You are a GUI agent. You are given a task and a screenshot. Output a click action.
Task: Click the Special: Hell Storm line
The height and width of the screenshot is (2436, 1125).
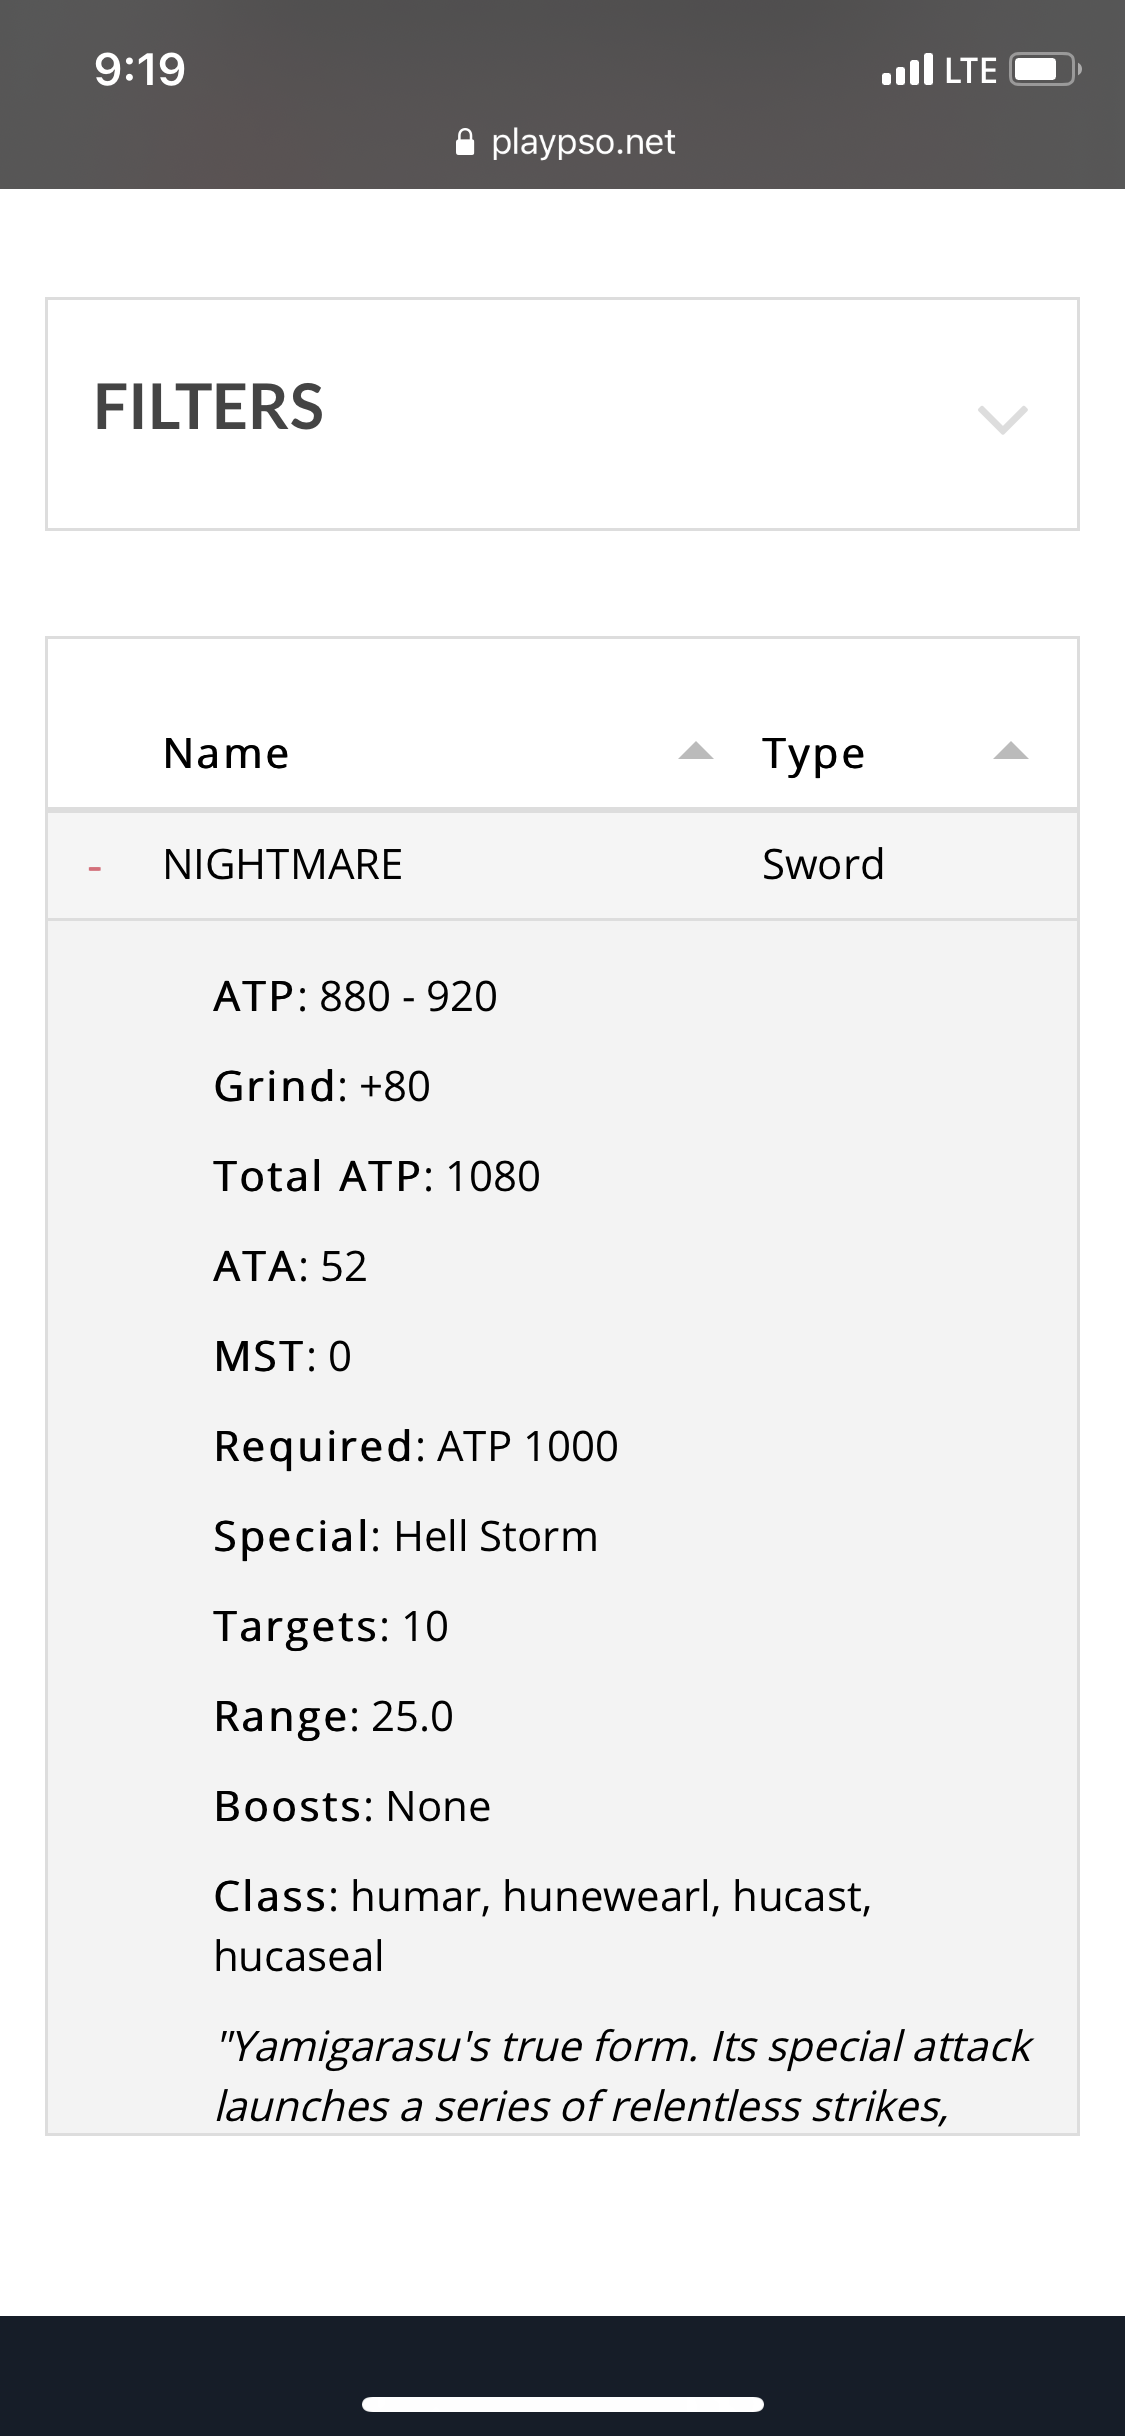tap(406, 1536)
